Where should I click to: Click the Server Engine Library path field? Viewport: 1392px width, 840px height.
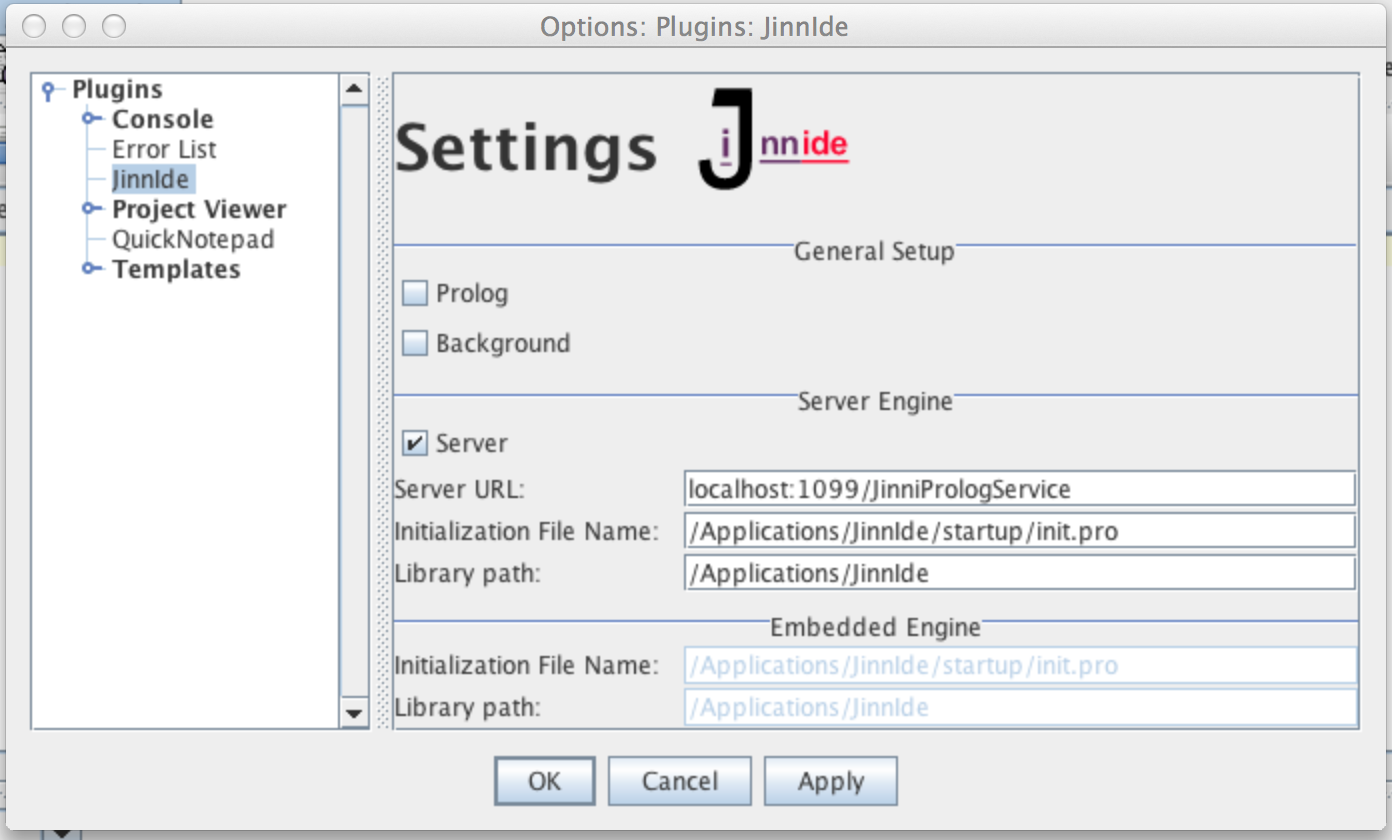coord(1019,573)
